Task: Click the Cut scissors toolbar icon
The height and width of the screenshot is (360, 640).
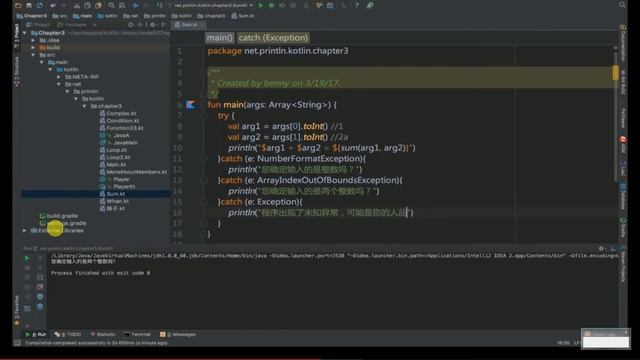Action: [x=76, y=5]
